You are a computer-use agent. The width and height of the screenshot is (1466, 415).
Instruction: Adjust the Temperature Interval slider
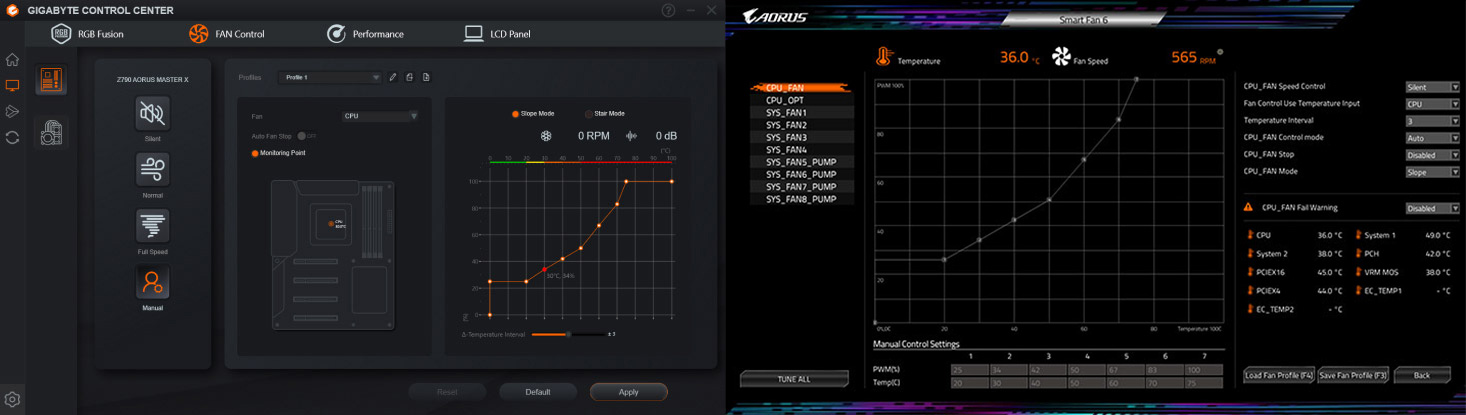[x=568, y=334]
